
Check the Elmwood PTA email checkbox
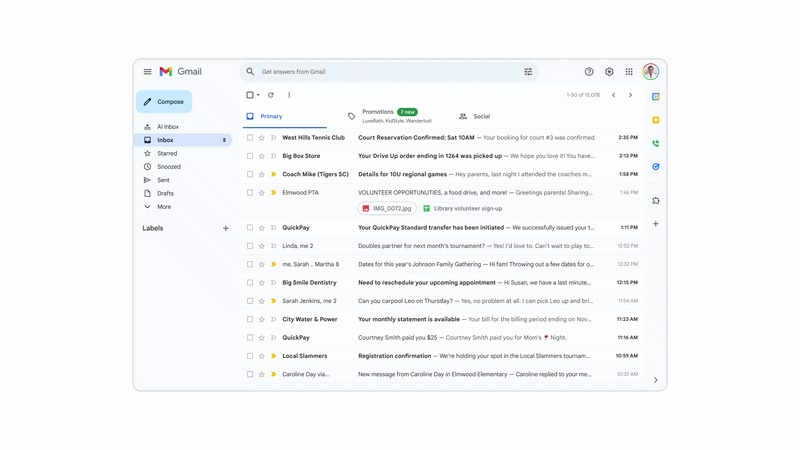[x=249, y=193]
